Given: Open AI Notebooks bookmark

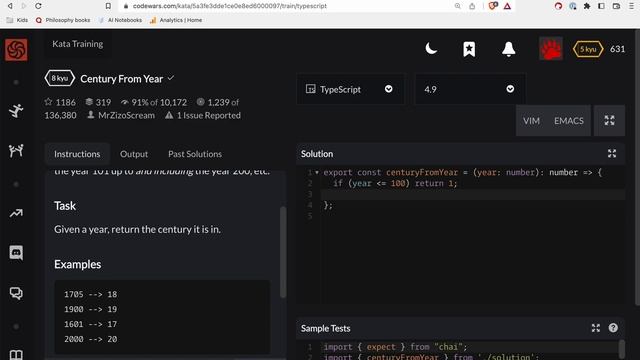Looking at the screenshot, I should pyautogui.click(x=120, y=20).
